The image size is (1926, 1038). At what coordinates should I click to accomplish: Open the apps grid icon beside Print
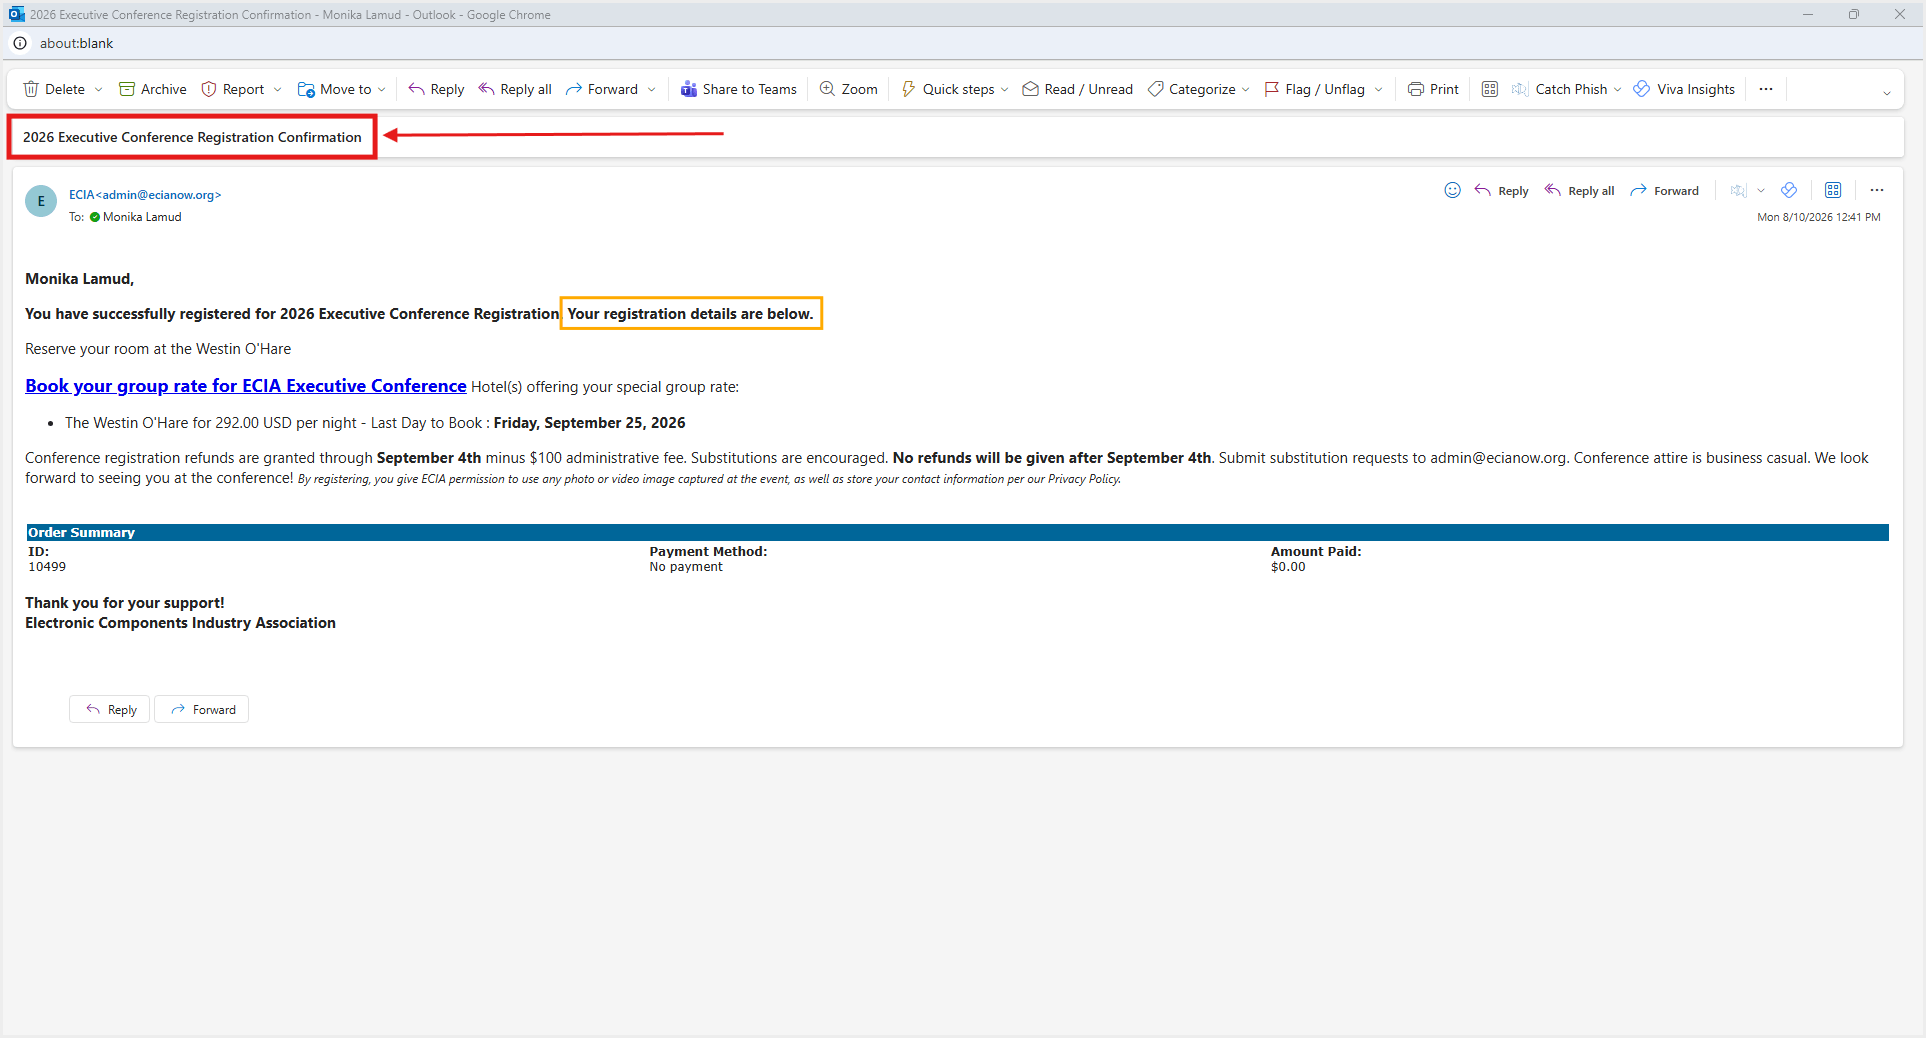pyautogui.click(x=1490, y=89)
